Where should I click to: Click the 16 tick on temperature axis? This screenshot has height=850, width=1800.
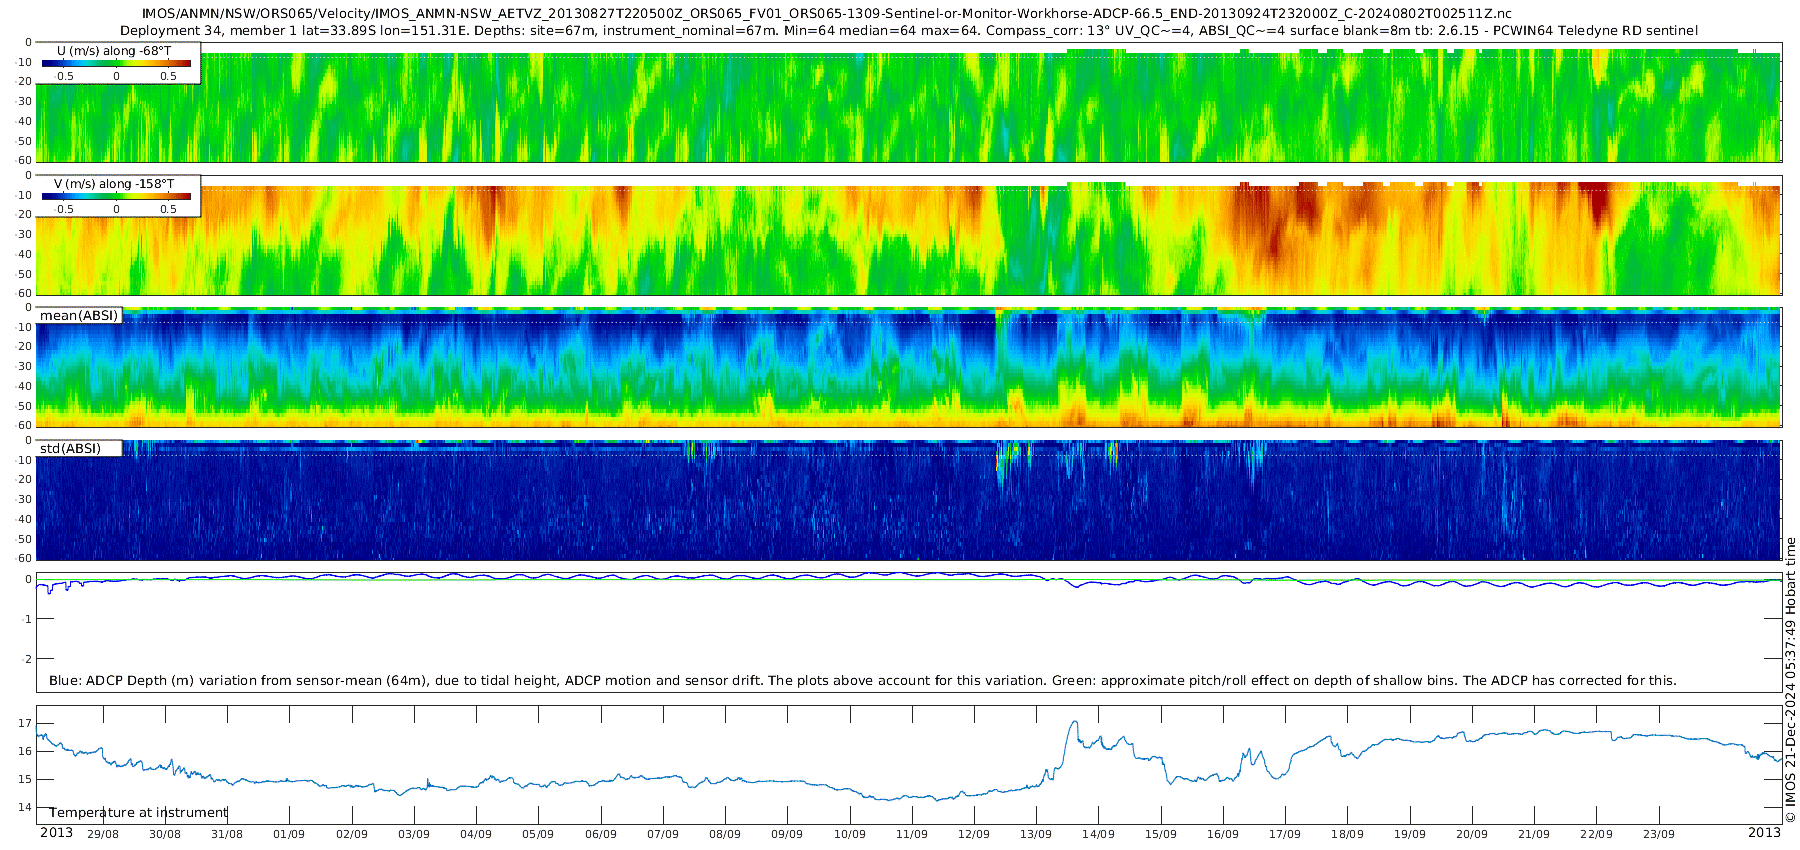pyautogui.click(x=26, y=752)
